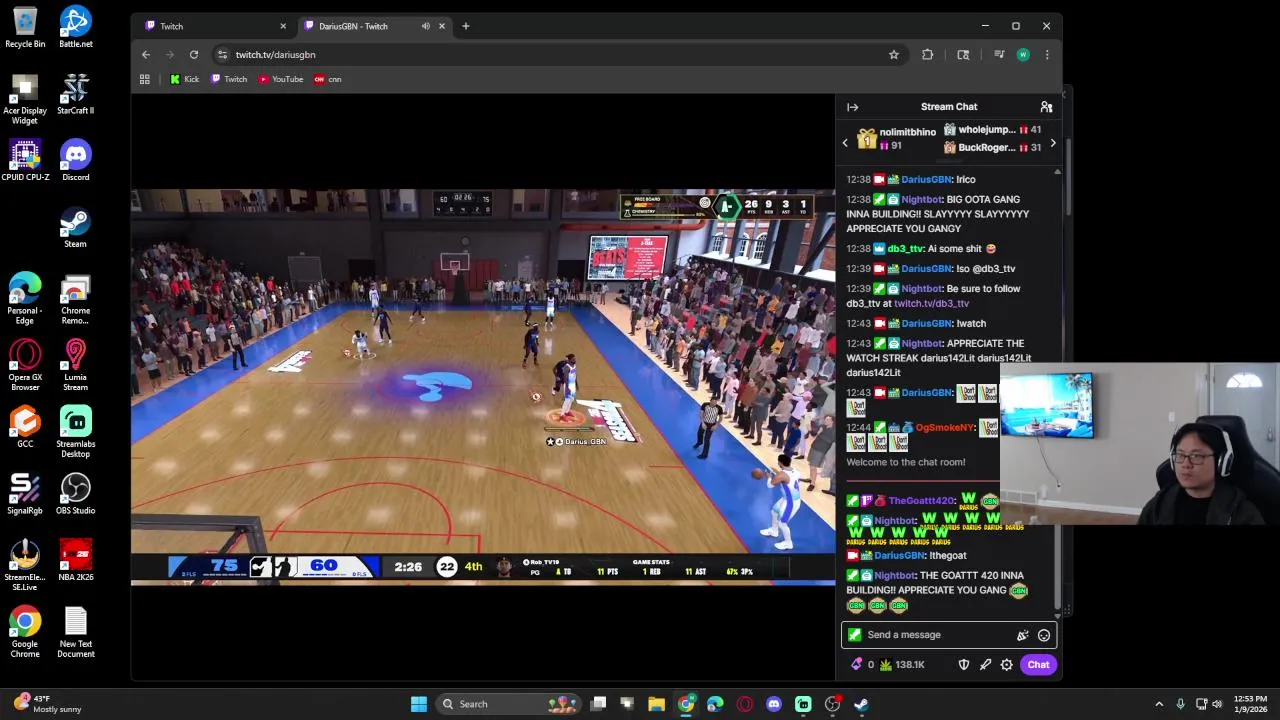Open the Windows Start menu
The height and width of the screenshot is (720, 1280).
(x=419, y=704)
